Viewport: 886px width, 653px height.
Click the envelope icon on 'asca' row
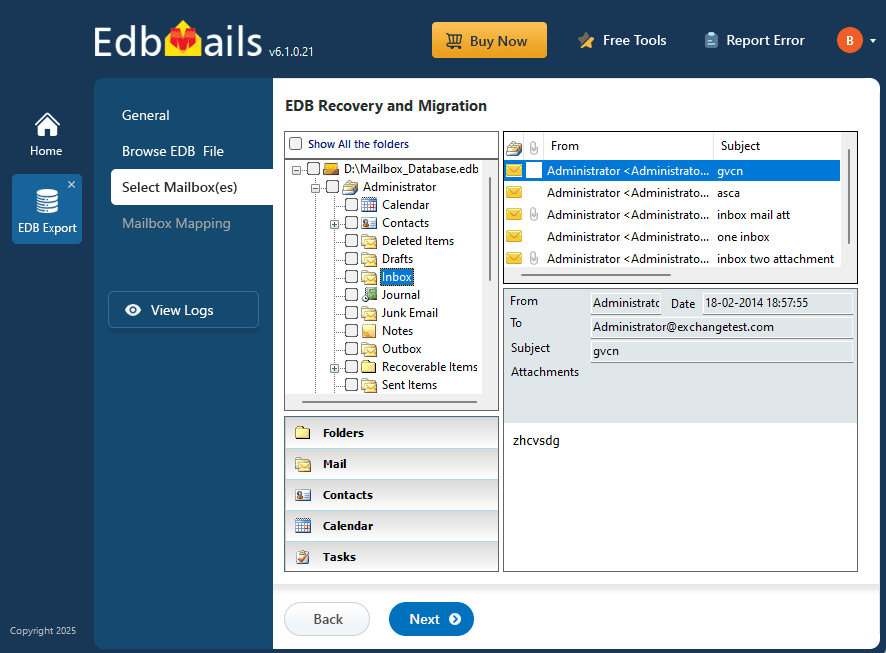(514, 193)
